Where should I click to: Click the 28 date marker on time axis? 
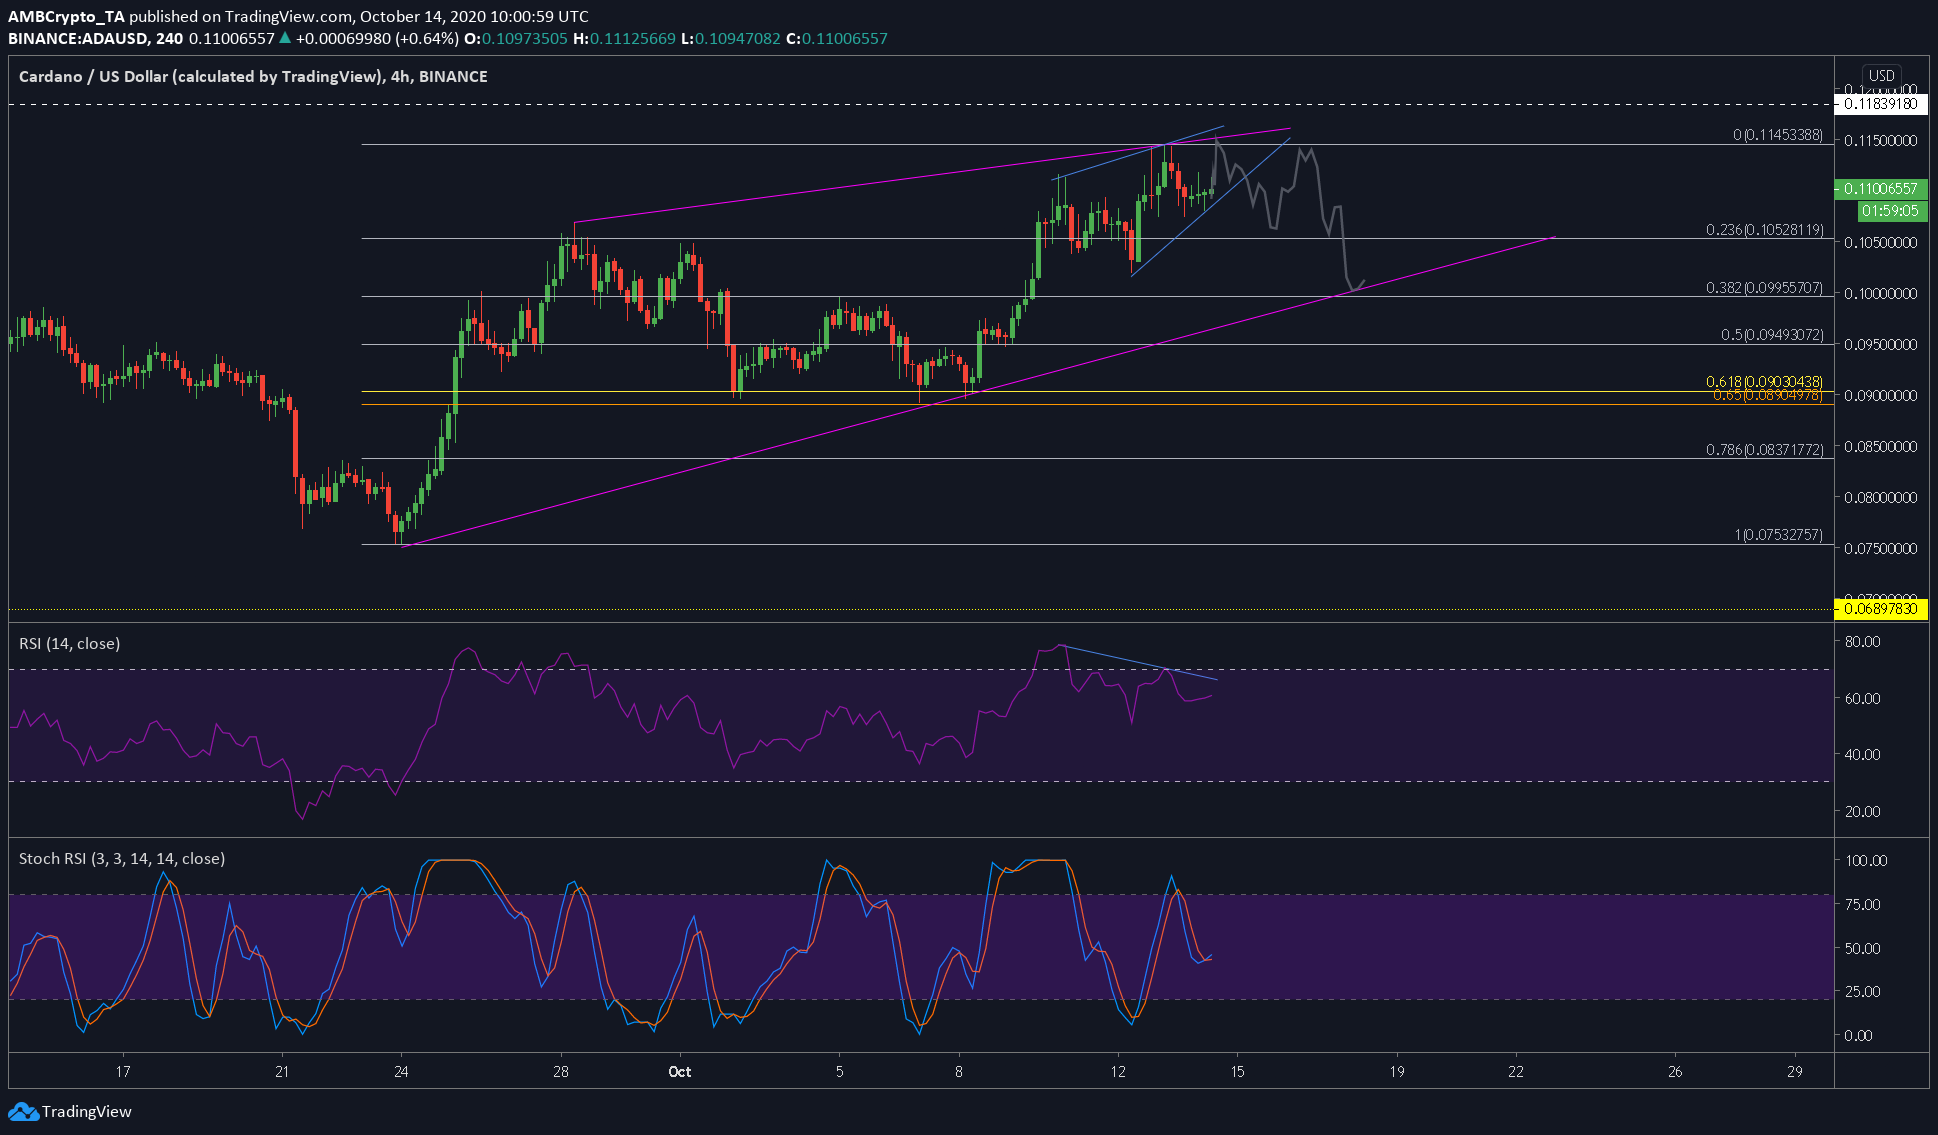[x=561, y=1072]
